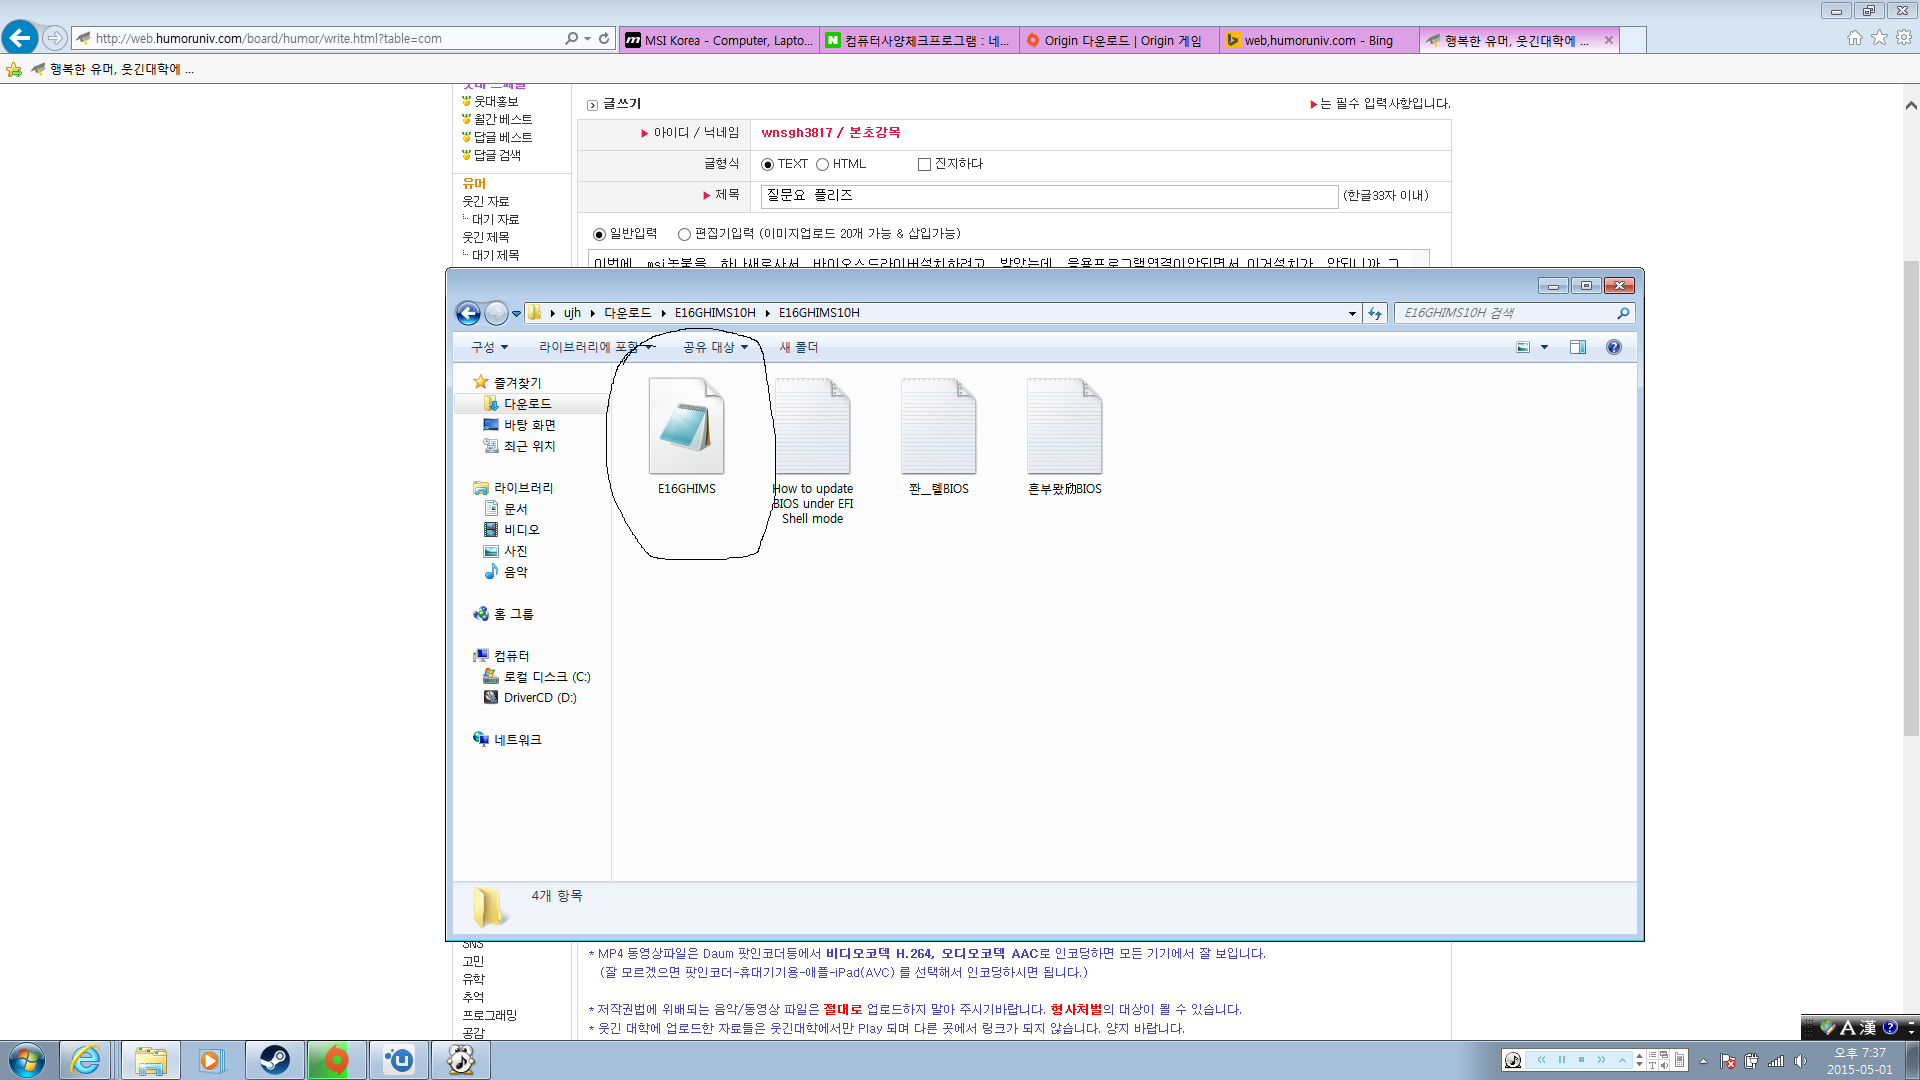This screenshot has height=1080, width=1920.
Task: Open the 공유 대상 dropdown
Action: (715, 347)
